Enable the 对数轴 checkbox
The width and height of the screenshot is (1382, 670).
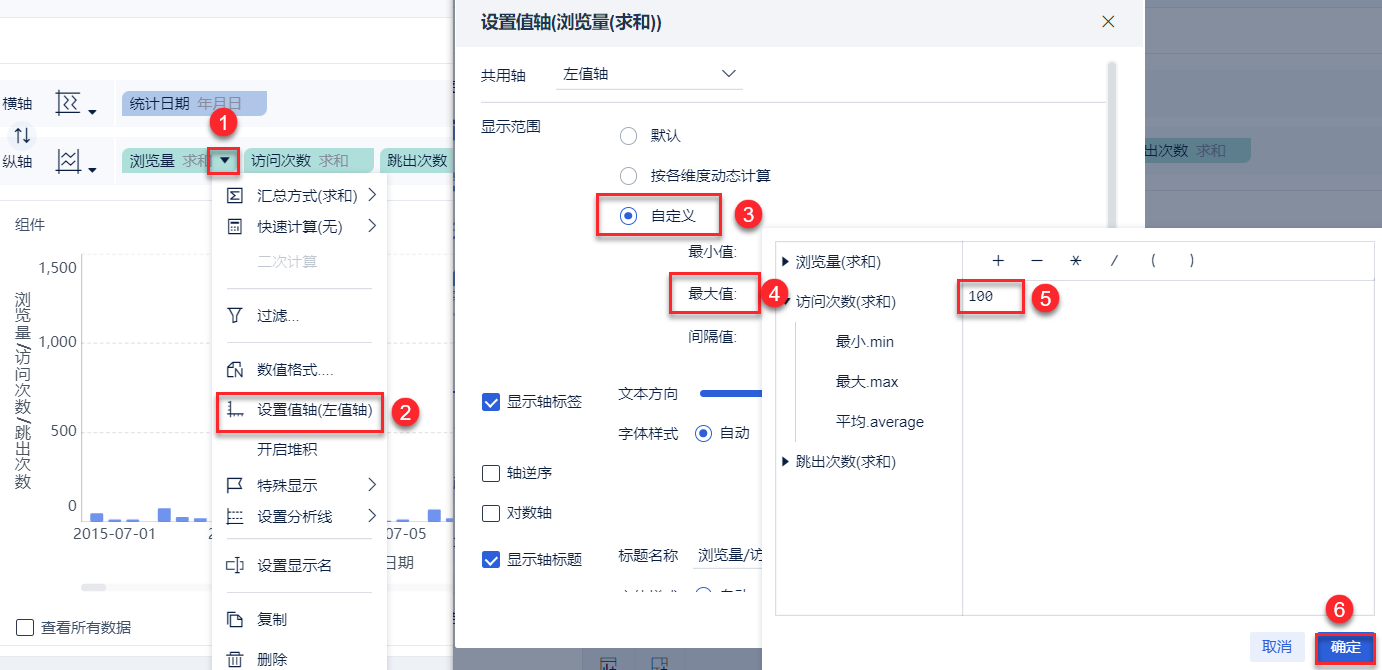(491, 513)
